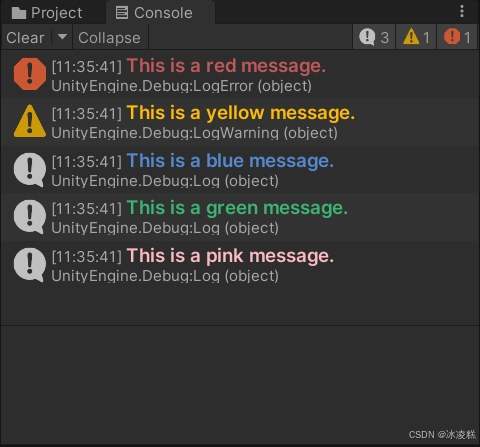
Task: Open the three-dot panel options menu
Action: tap(462, 11)
